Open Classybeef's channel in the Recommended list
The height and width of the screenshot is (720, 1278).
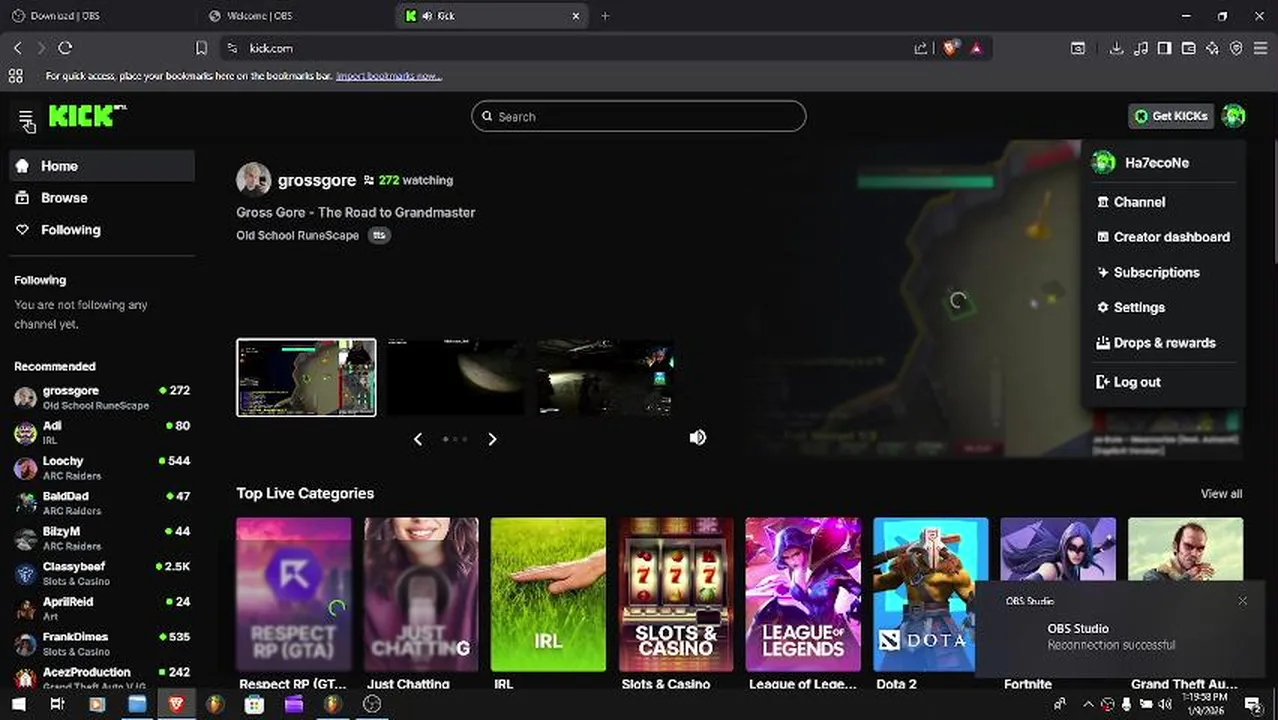pos(102,573)
